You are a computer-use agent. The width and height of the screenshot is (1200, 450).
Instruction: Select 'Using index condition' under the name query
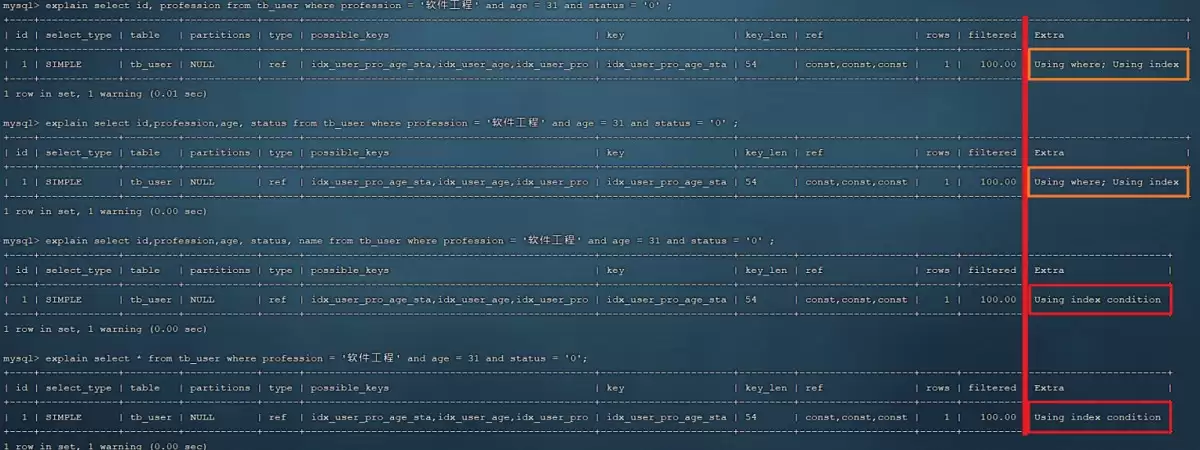[1099, 299]
